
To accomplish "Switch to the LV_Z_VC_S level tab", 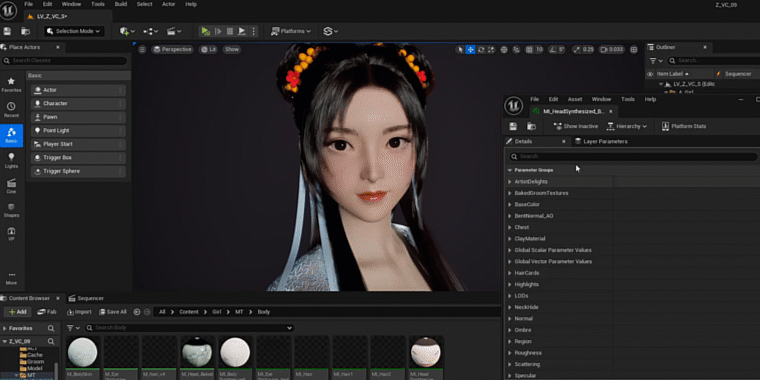I will 52,16.
